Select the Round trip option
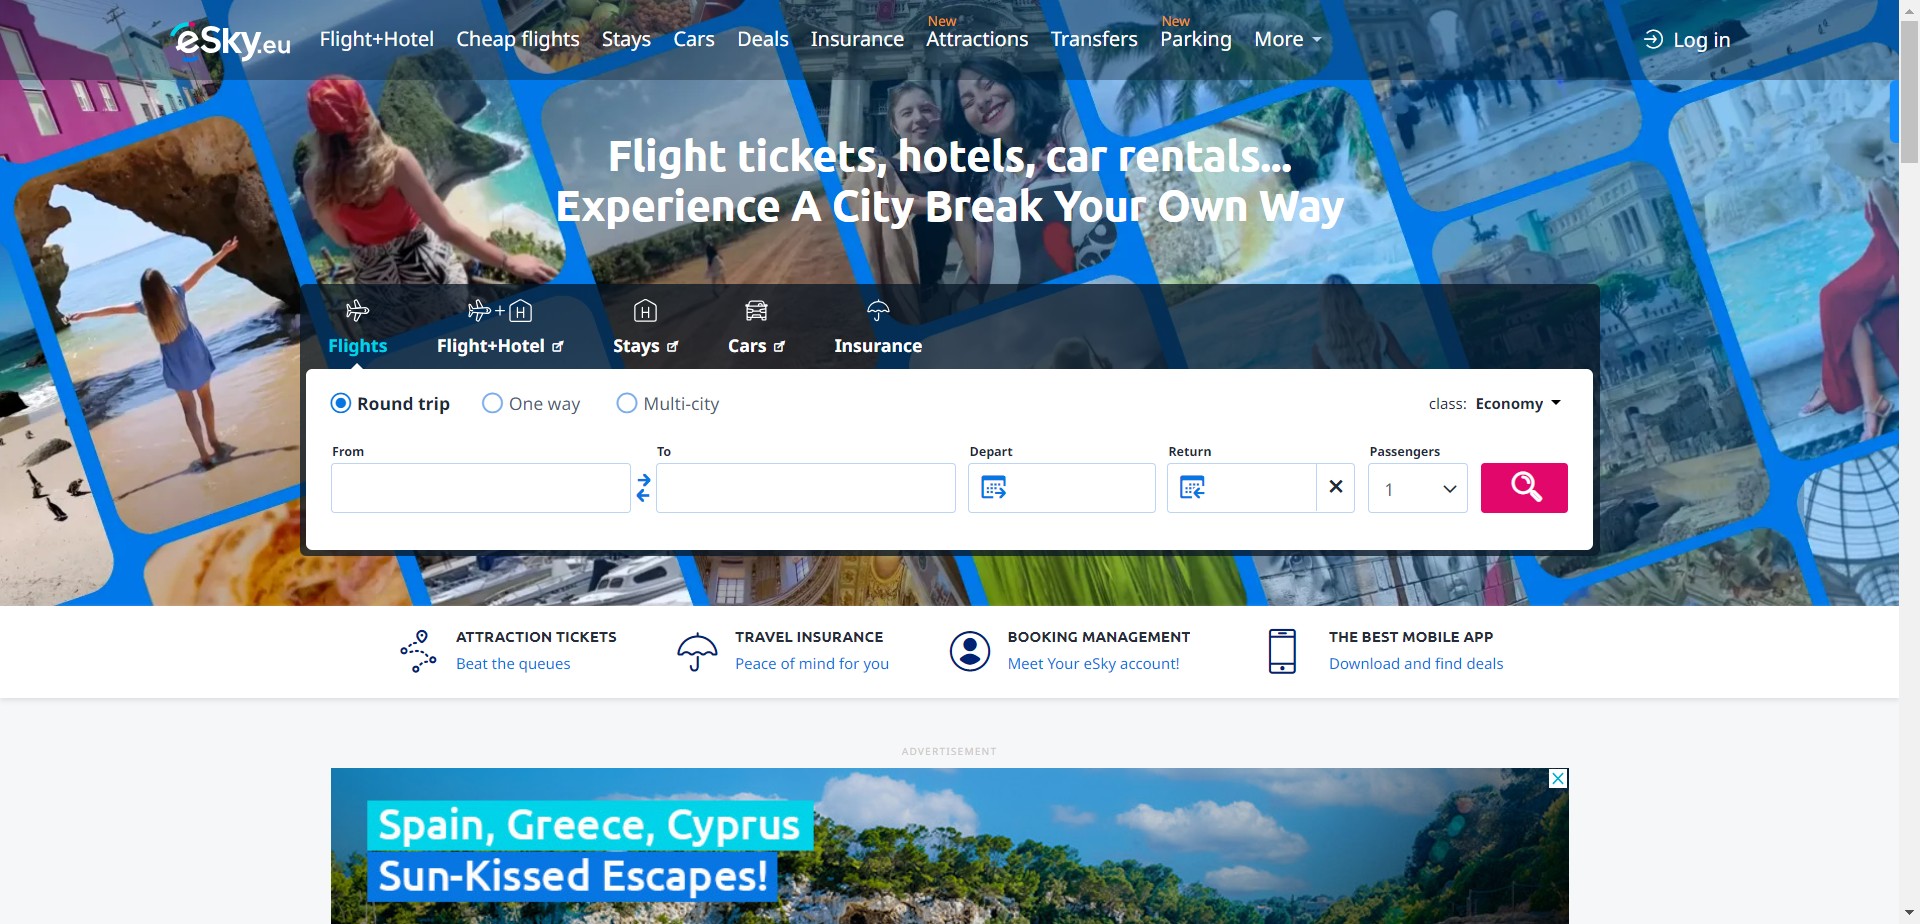 coord(390,404)
